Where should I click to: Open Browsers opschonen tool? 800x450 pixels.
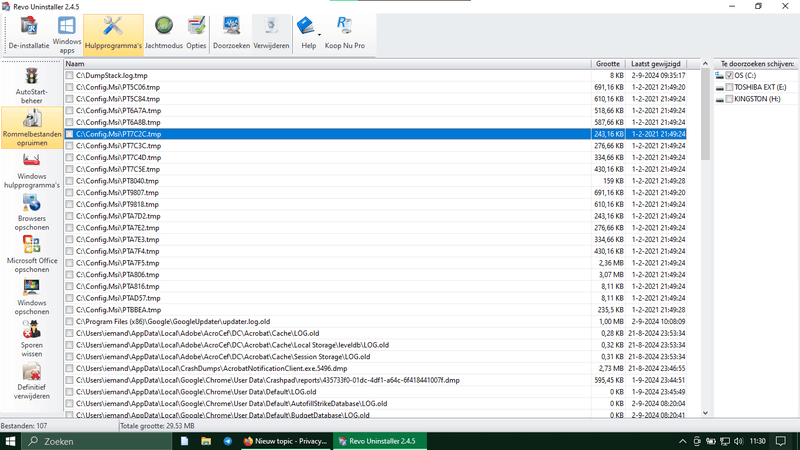tap(32, 213)
